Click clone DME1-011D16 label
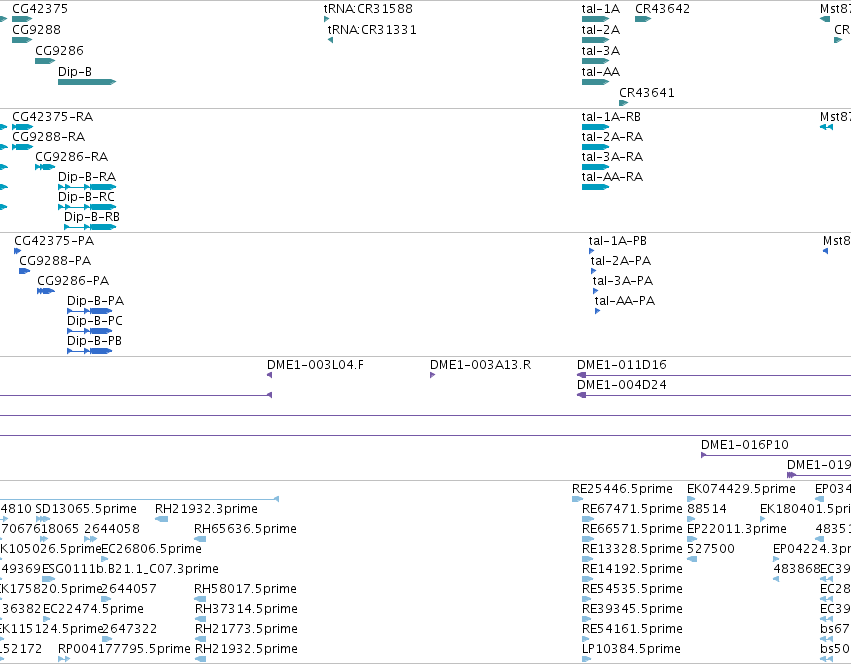 pos(621,365)
